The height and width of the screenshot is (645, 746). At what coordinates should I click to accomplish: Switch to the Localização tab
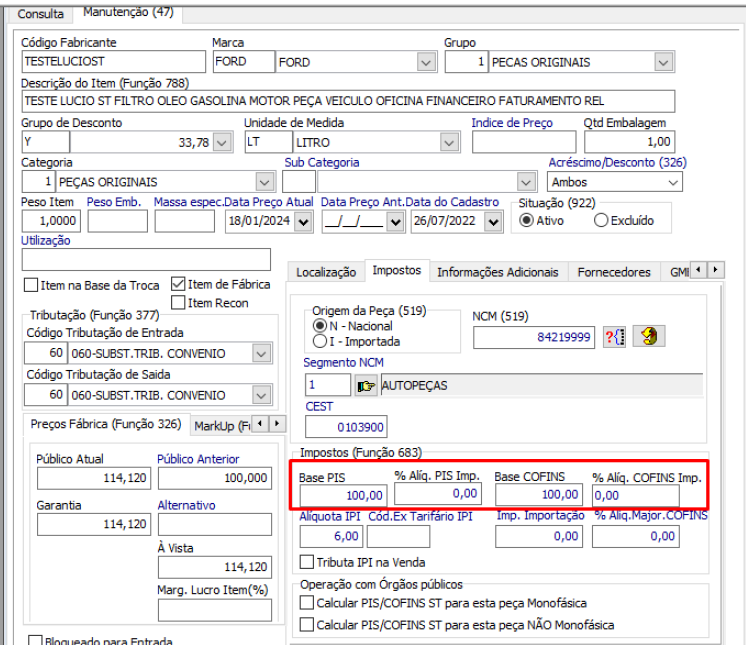326,272
